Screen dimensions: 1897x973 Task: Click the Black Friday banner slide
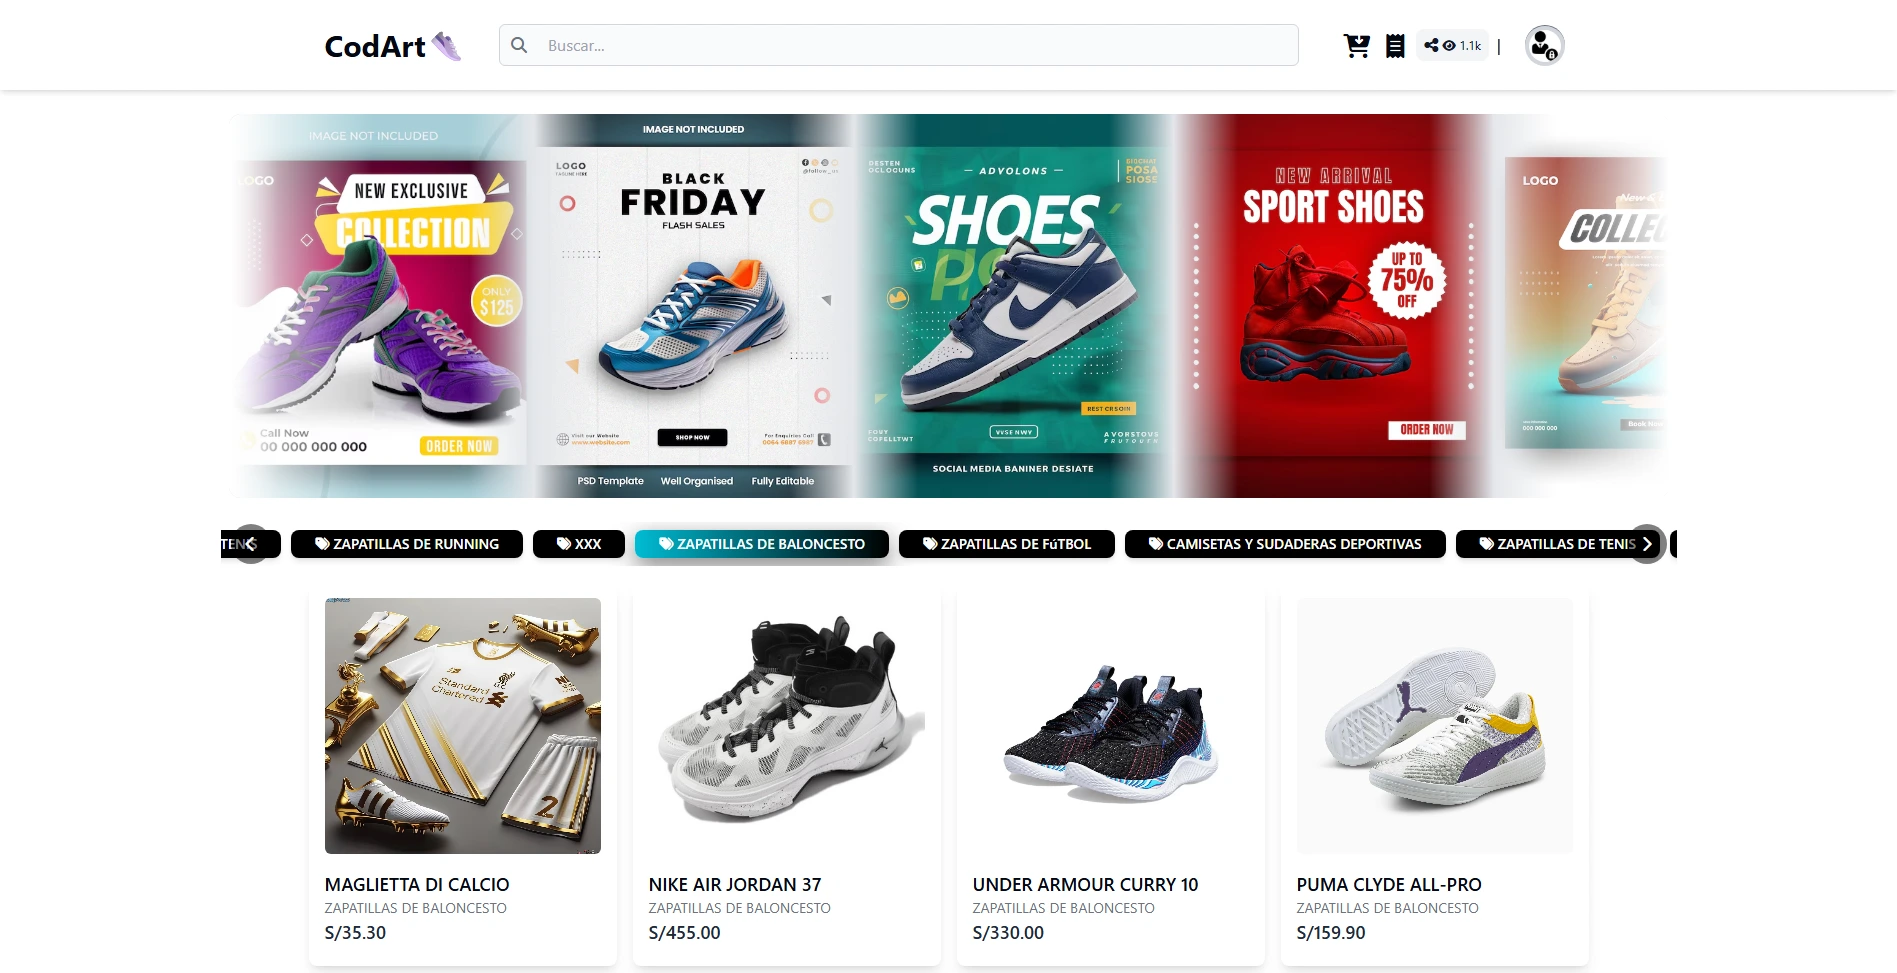694,306
